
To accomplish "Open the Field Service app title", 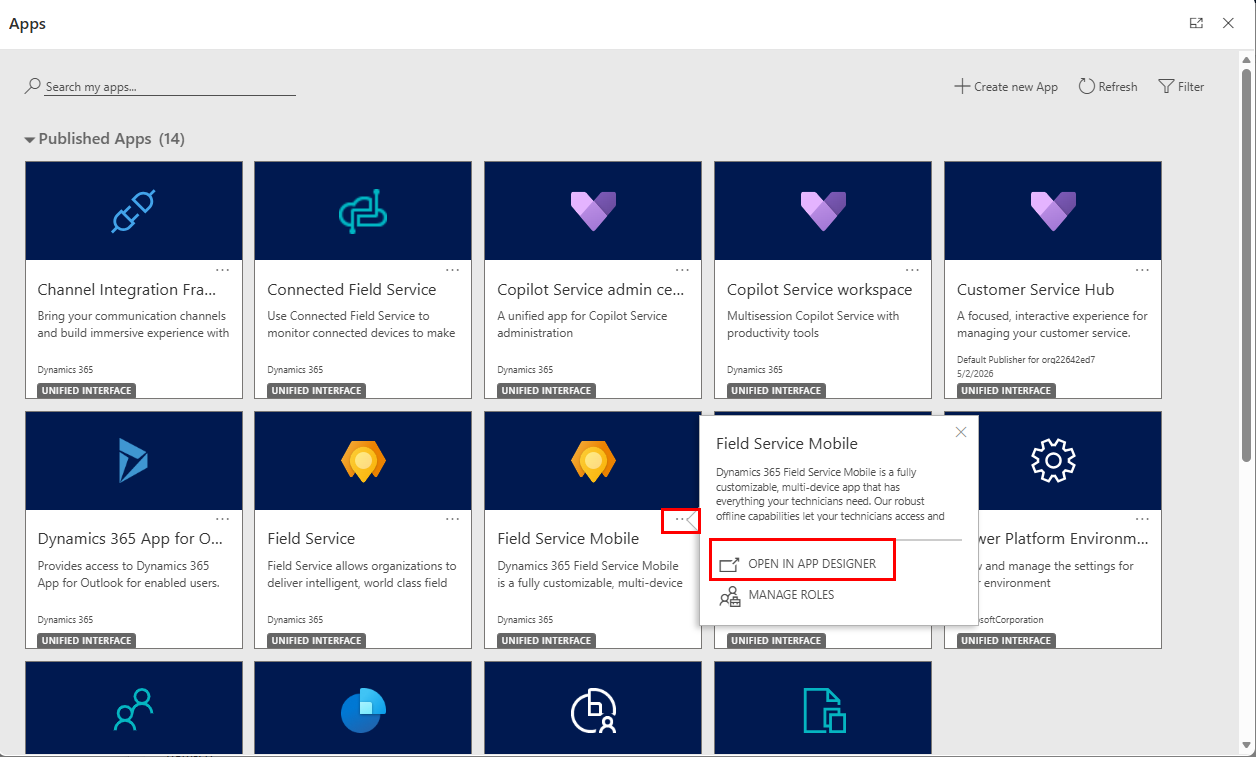I will tap(311, 539).
